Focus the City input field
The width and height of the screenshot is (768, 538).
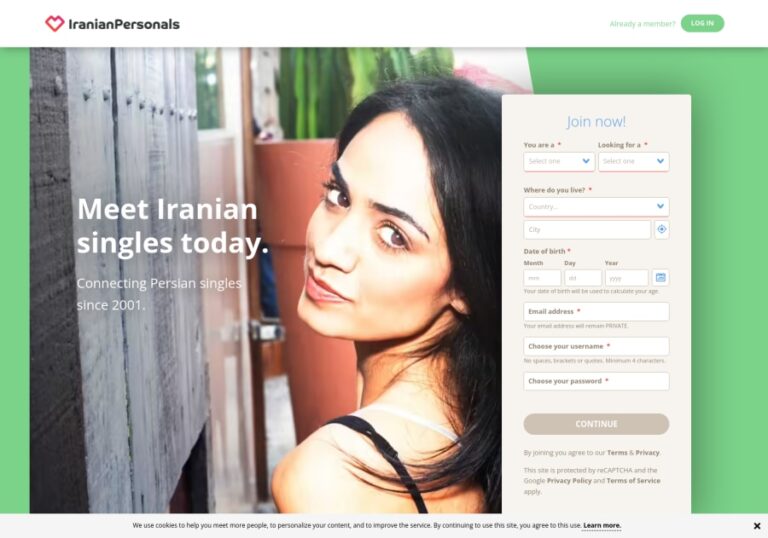[x=587, y=229]
